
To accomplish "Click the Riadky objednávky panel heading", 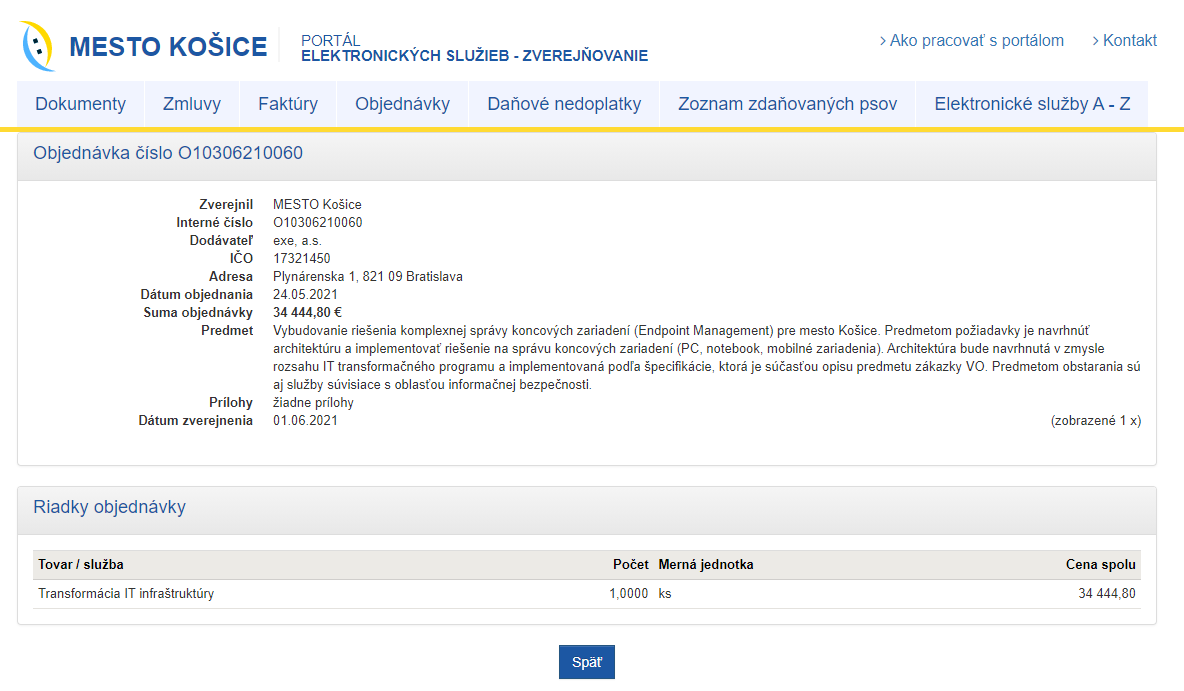I will (110, 507).
